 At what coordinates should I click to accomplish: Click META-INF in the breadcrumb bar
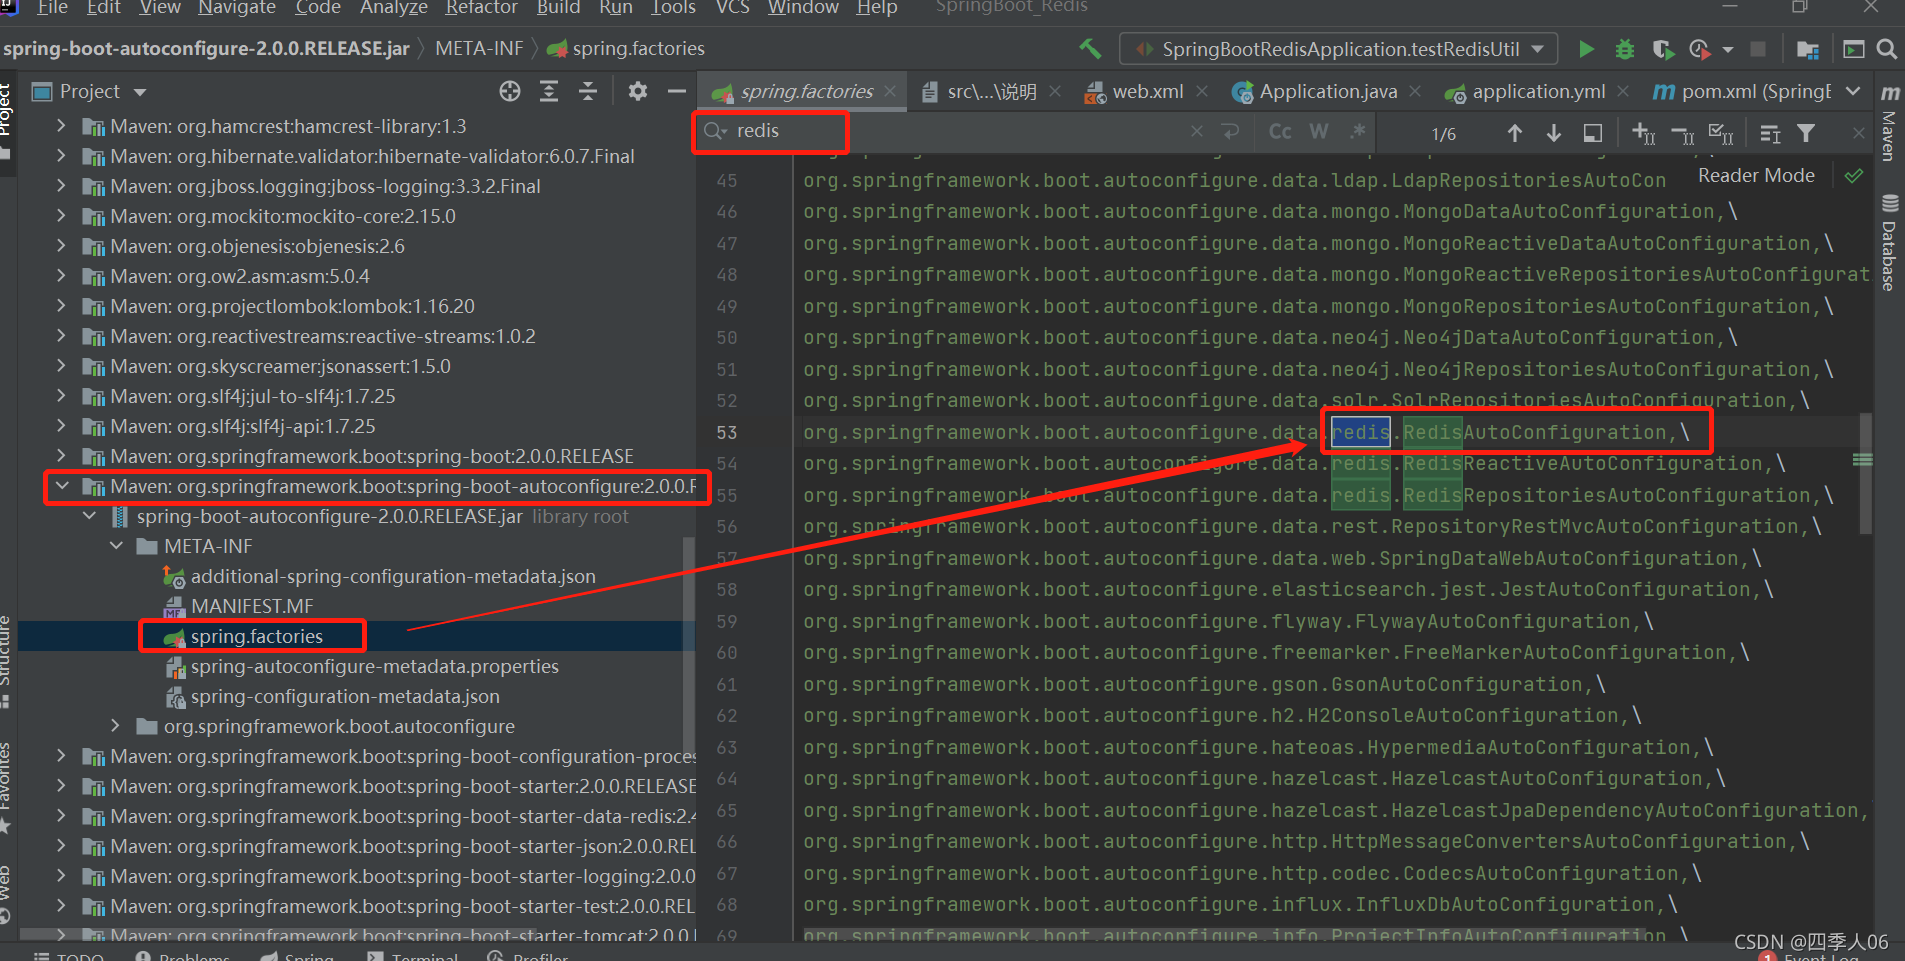coord(479,48)
